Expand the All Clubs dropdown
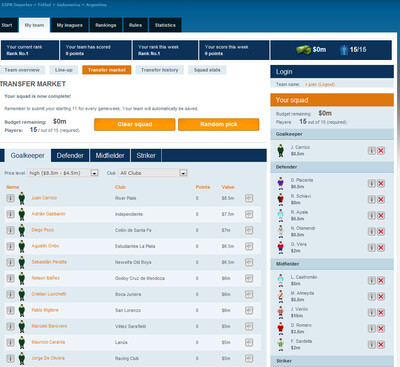The width and height of the screenshot is (400, 367). click(153, 173)
